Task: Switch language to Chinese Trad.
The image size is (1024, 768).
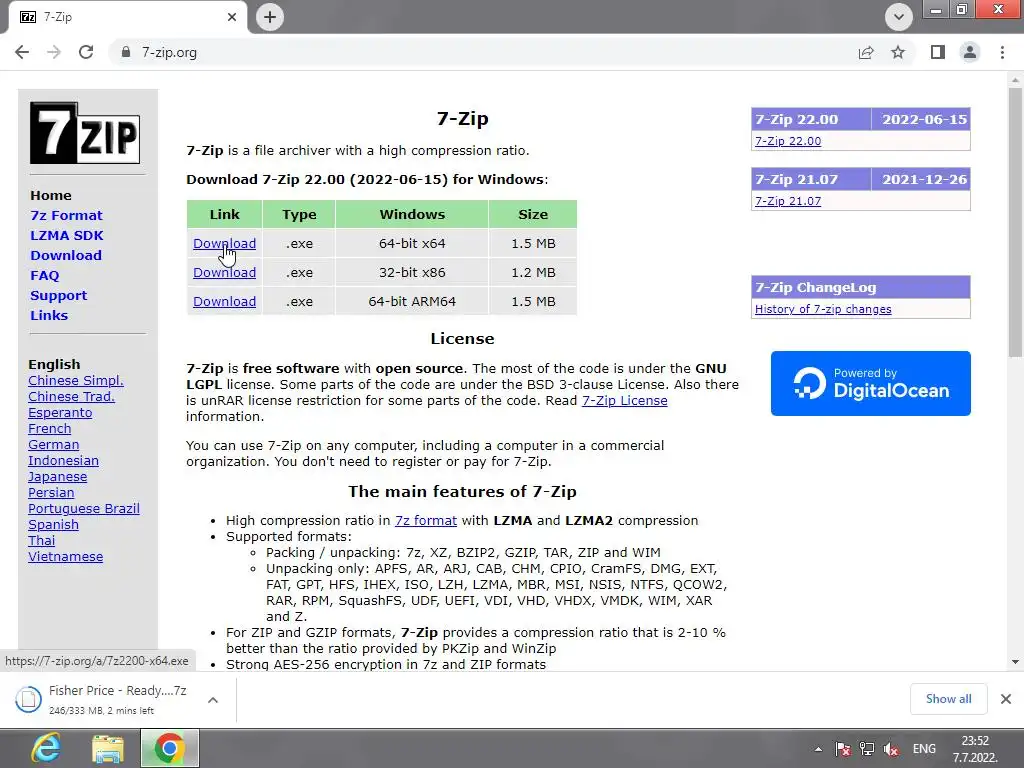Action: click(71, 396)
